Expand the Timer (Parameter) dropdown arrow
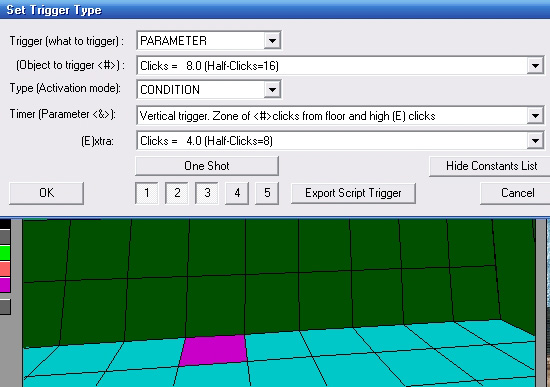The width and height of the screenshot is (550, 387). (x=535, y=115)
